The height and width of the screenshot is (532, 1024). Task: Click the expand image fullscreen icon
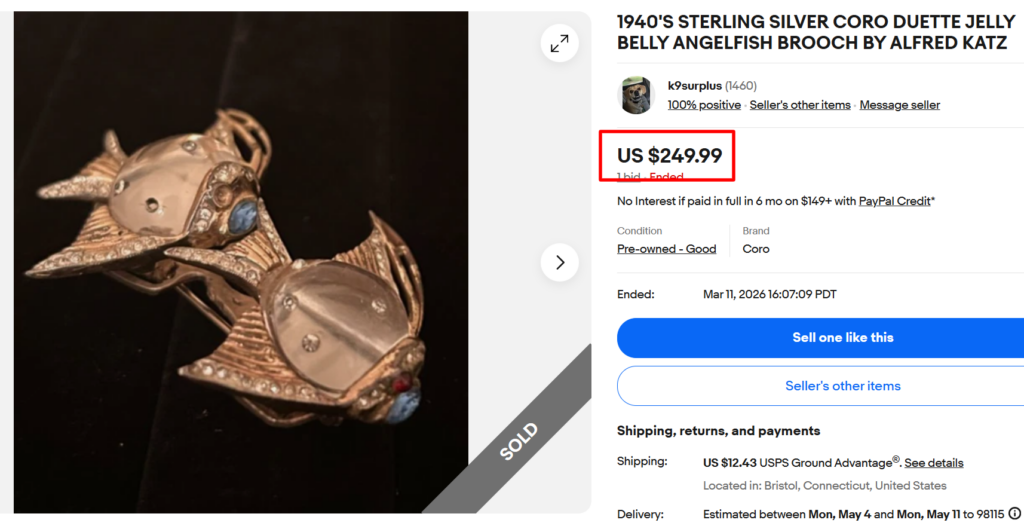pyautogui.click(x=559, y=43)
